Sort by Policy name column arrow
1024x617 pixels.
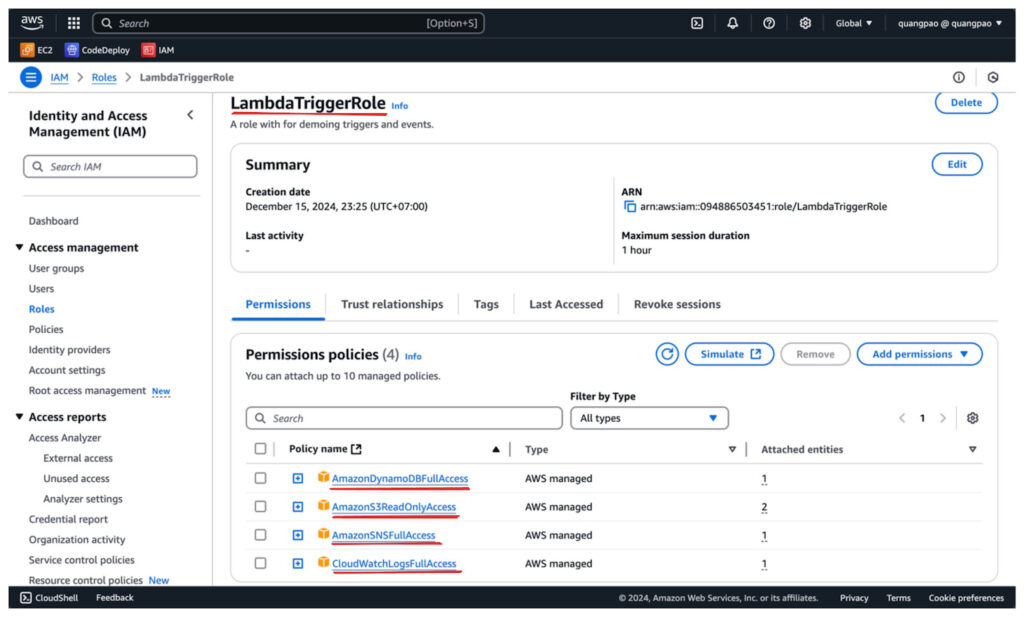tap(496, 449)
